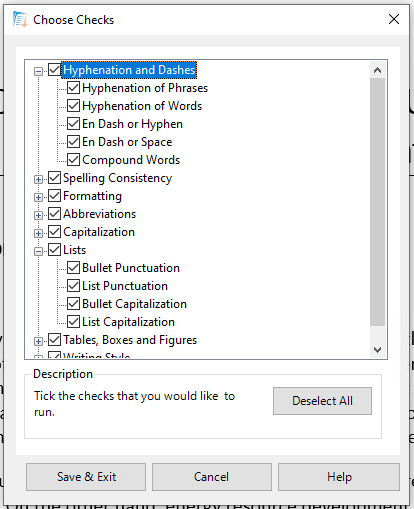Viewport: 414px width, 509px height.
Task: Toggle the En Dash or Space checkbox
Action: (73, 142)
